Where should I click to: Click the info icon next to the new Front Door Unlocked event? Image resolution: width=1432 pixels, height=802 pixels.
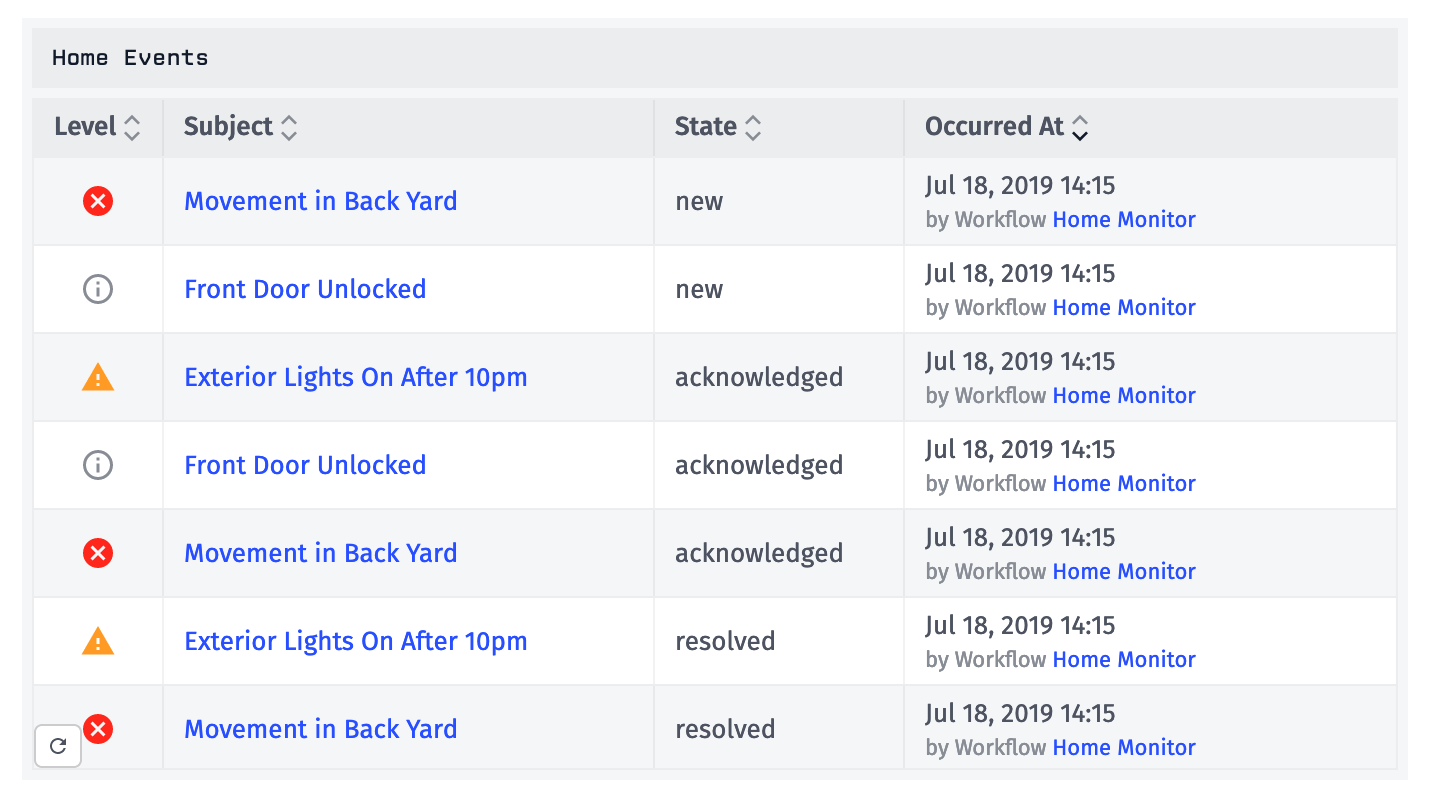tap(97, 289)
